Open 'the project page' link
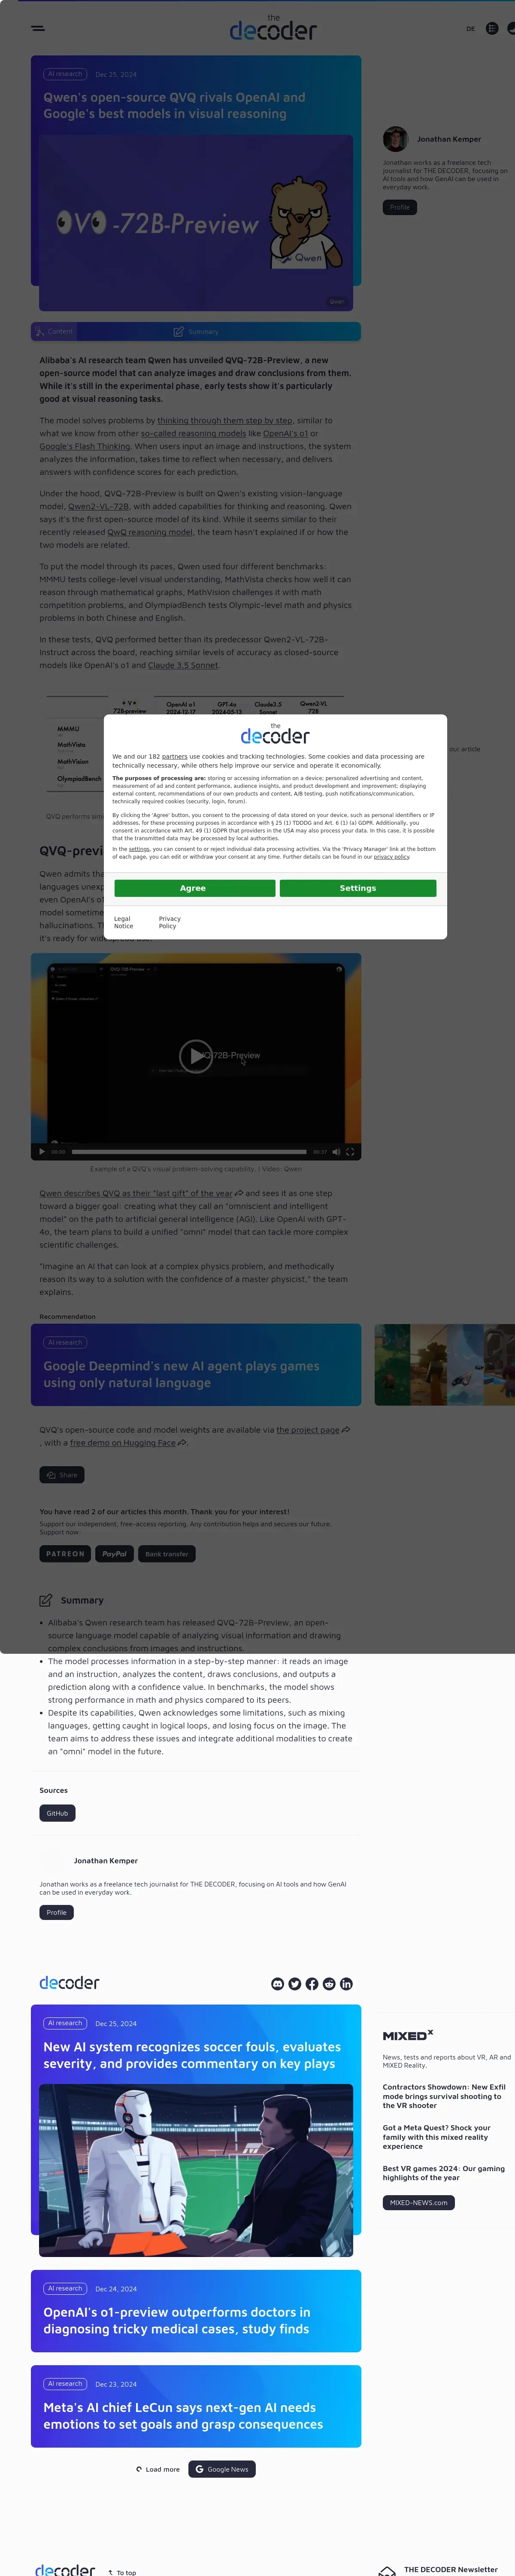Screen dimensions: 515x2576 coord(308,1430)
